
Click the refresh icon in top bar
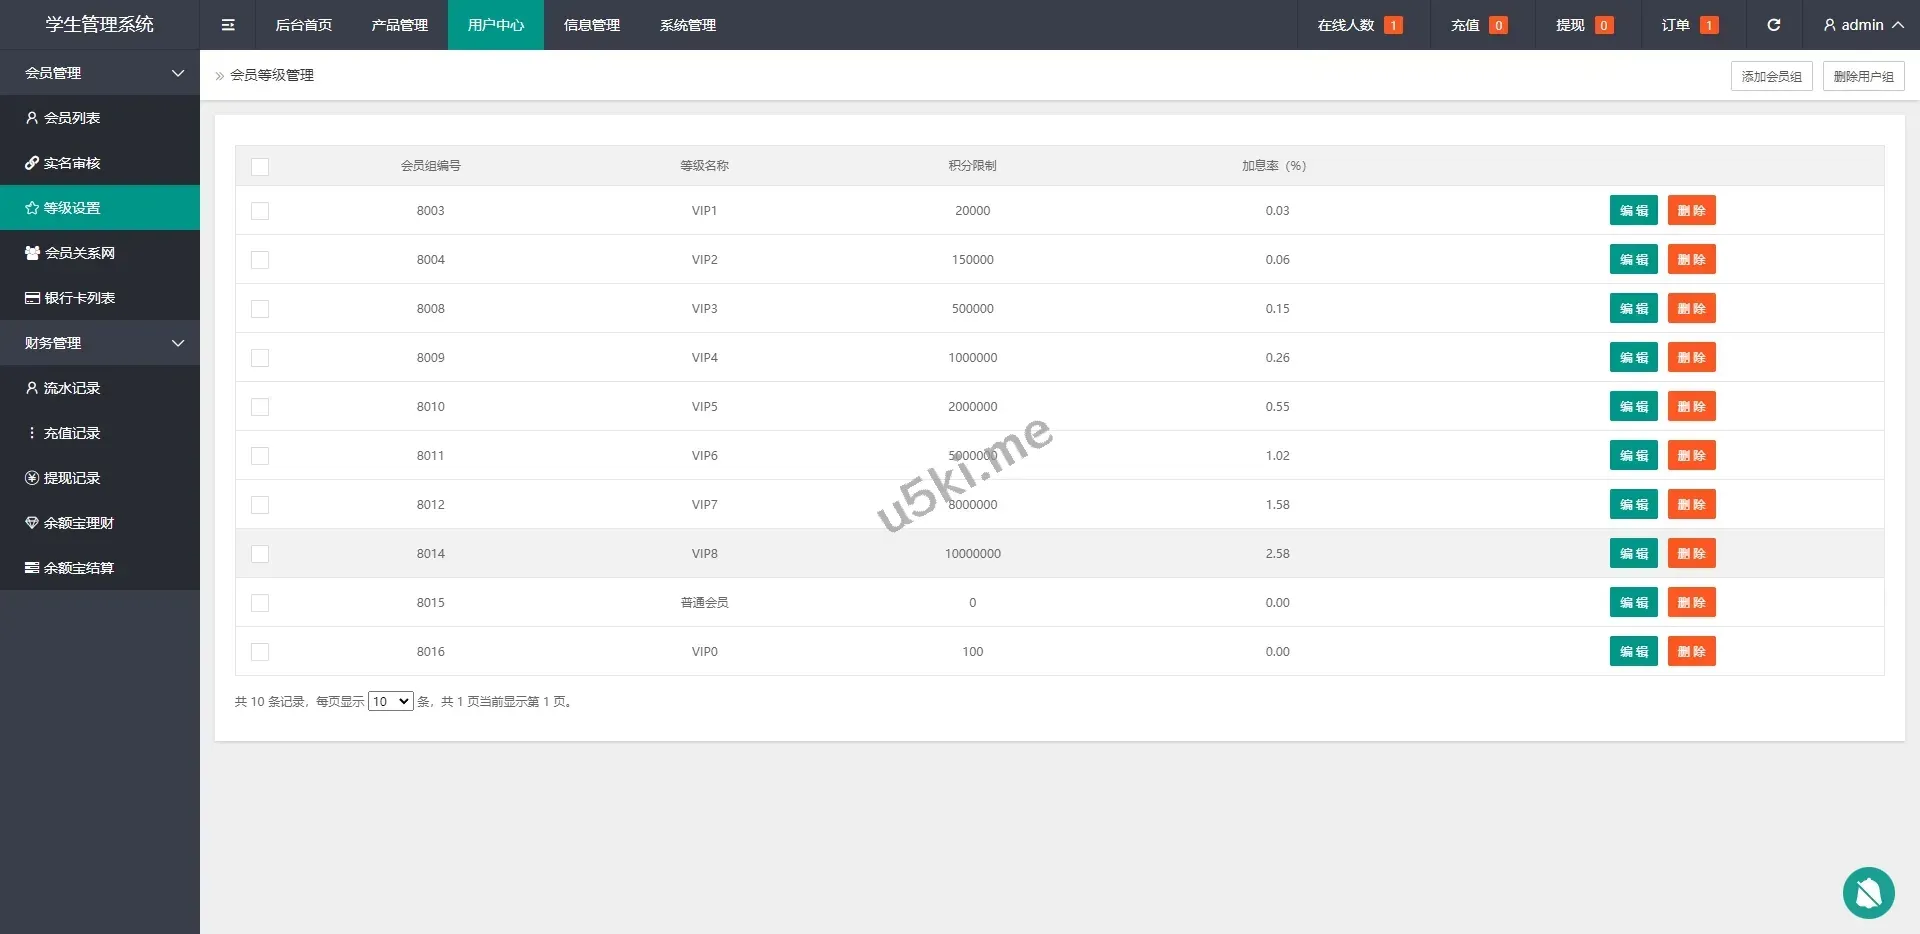1773,25
